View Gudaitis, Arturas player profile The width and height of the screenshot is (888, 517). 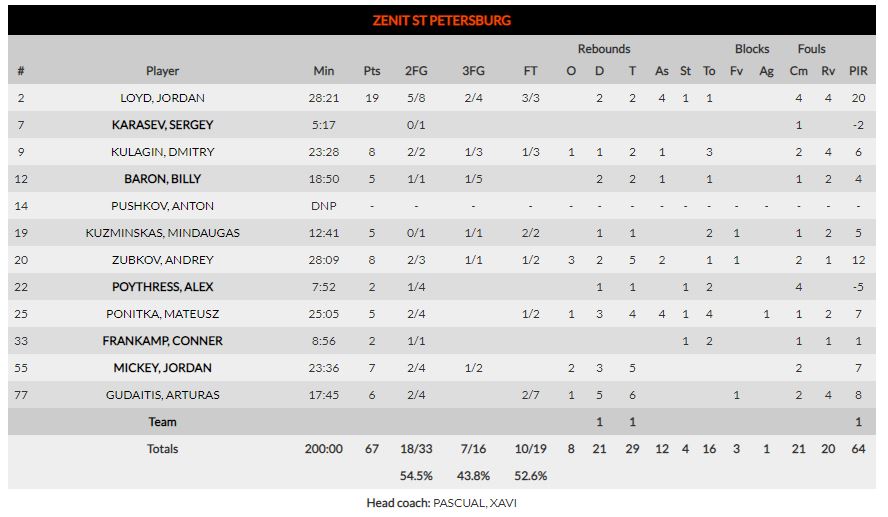(162, 395)
